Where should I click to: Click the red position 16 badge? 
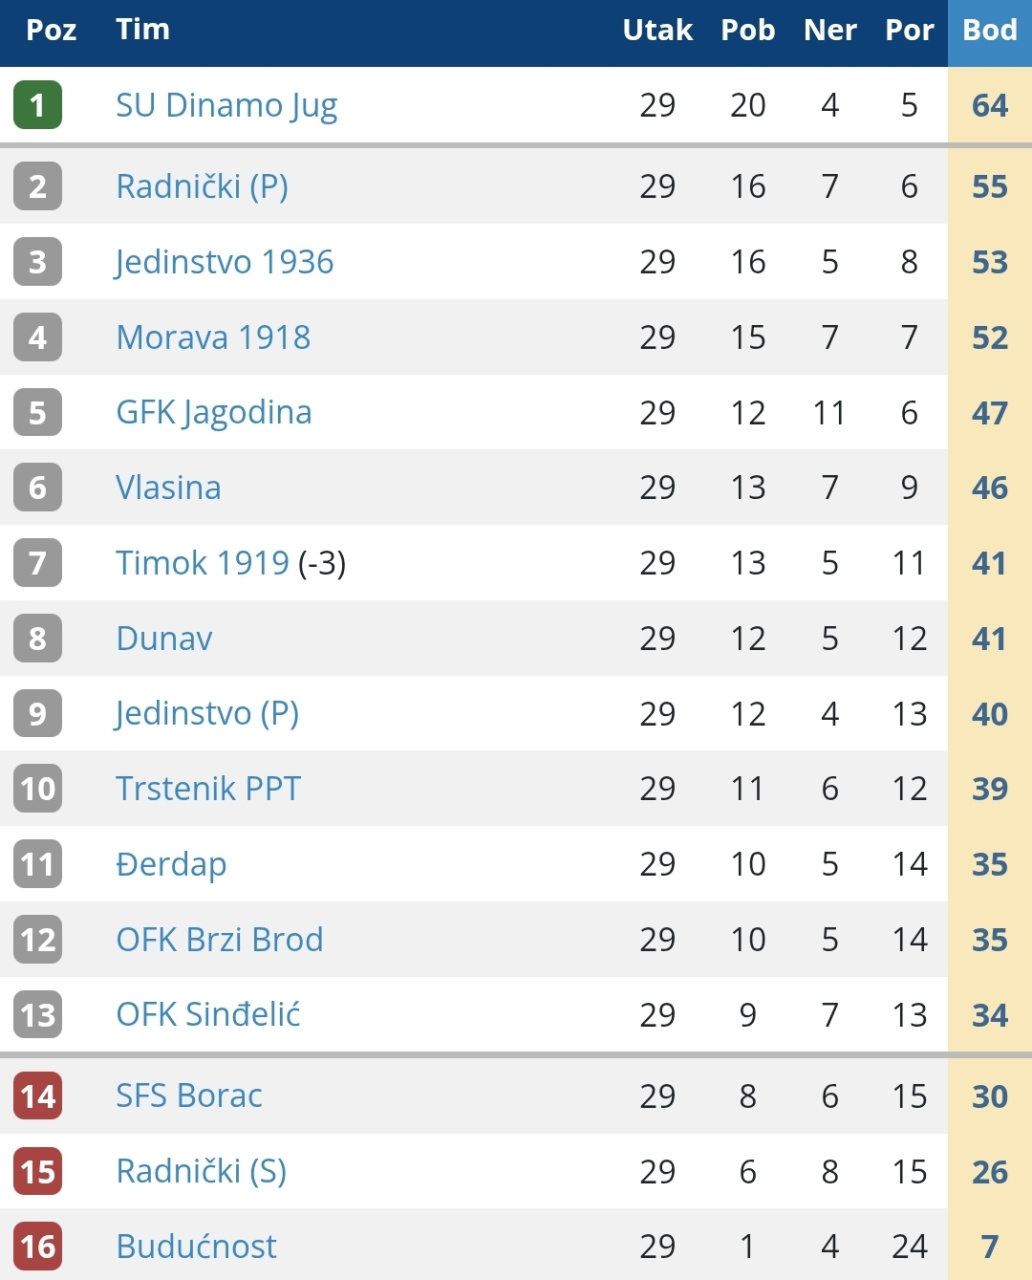point(38,1247)
